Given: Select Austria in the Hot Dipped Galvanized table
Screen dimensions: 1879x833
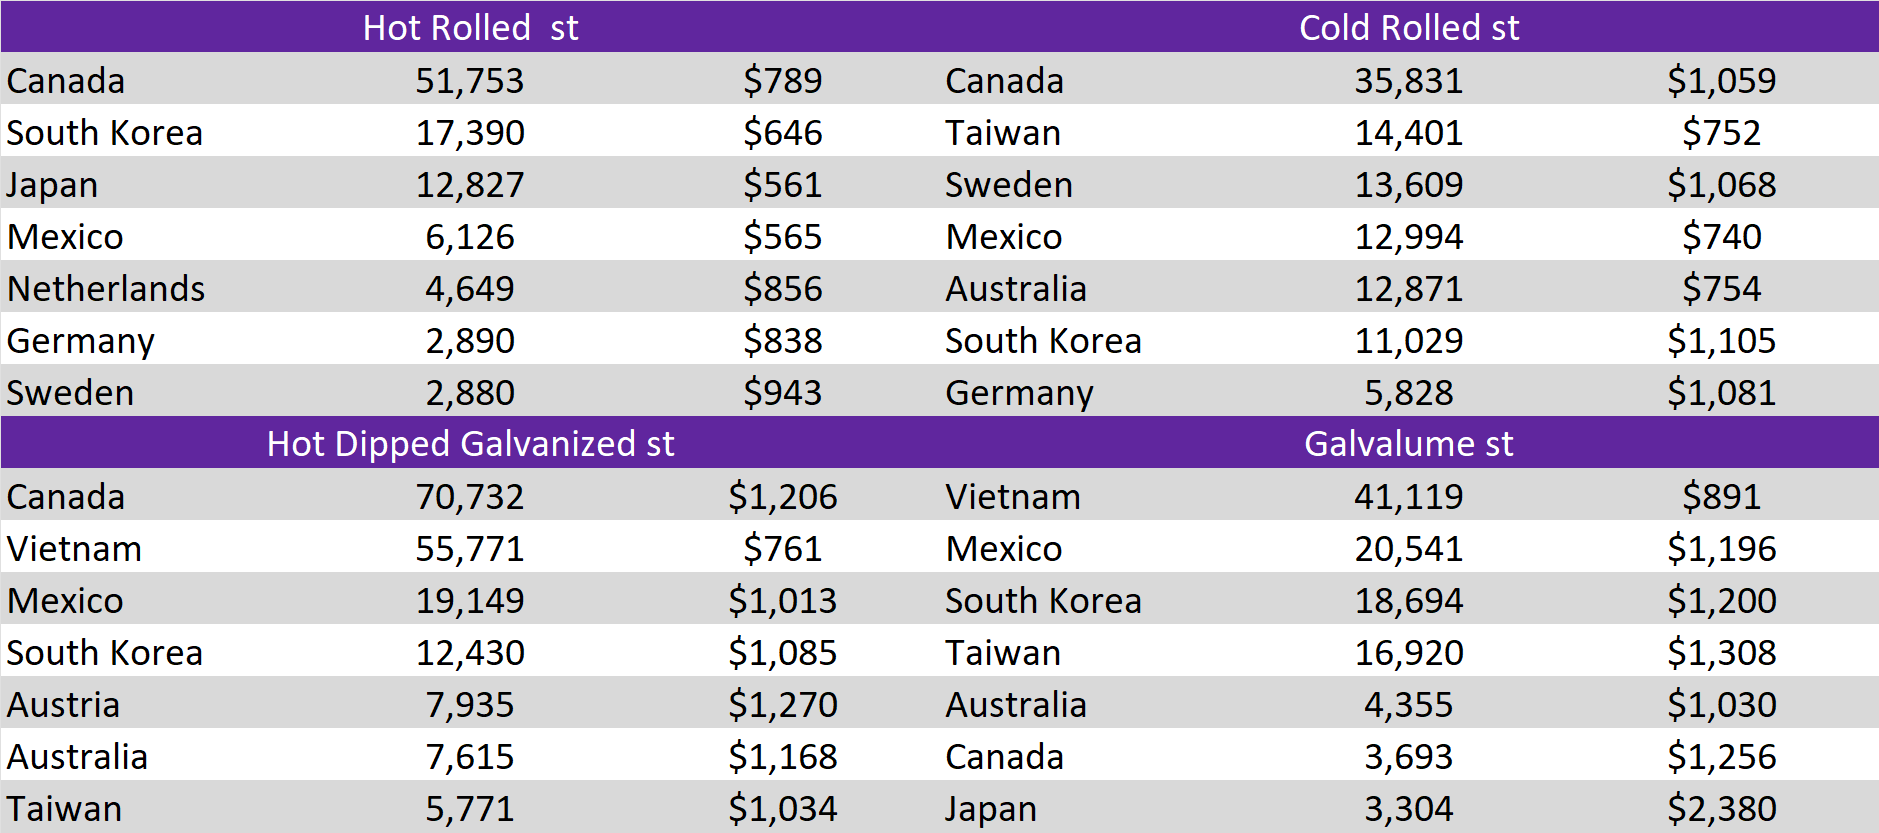Looking at the screenshot, I should (x=63, y=705).
